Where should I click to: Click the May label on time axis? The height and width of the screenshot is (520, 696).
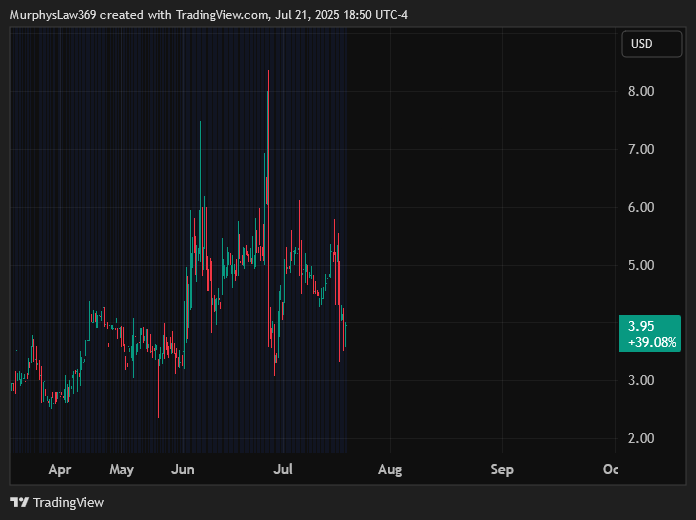[121, 470]
